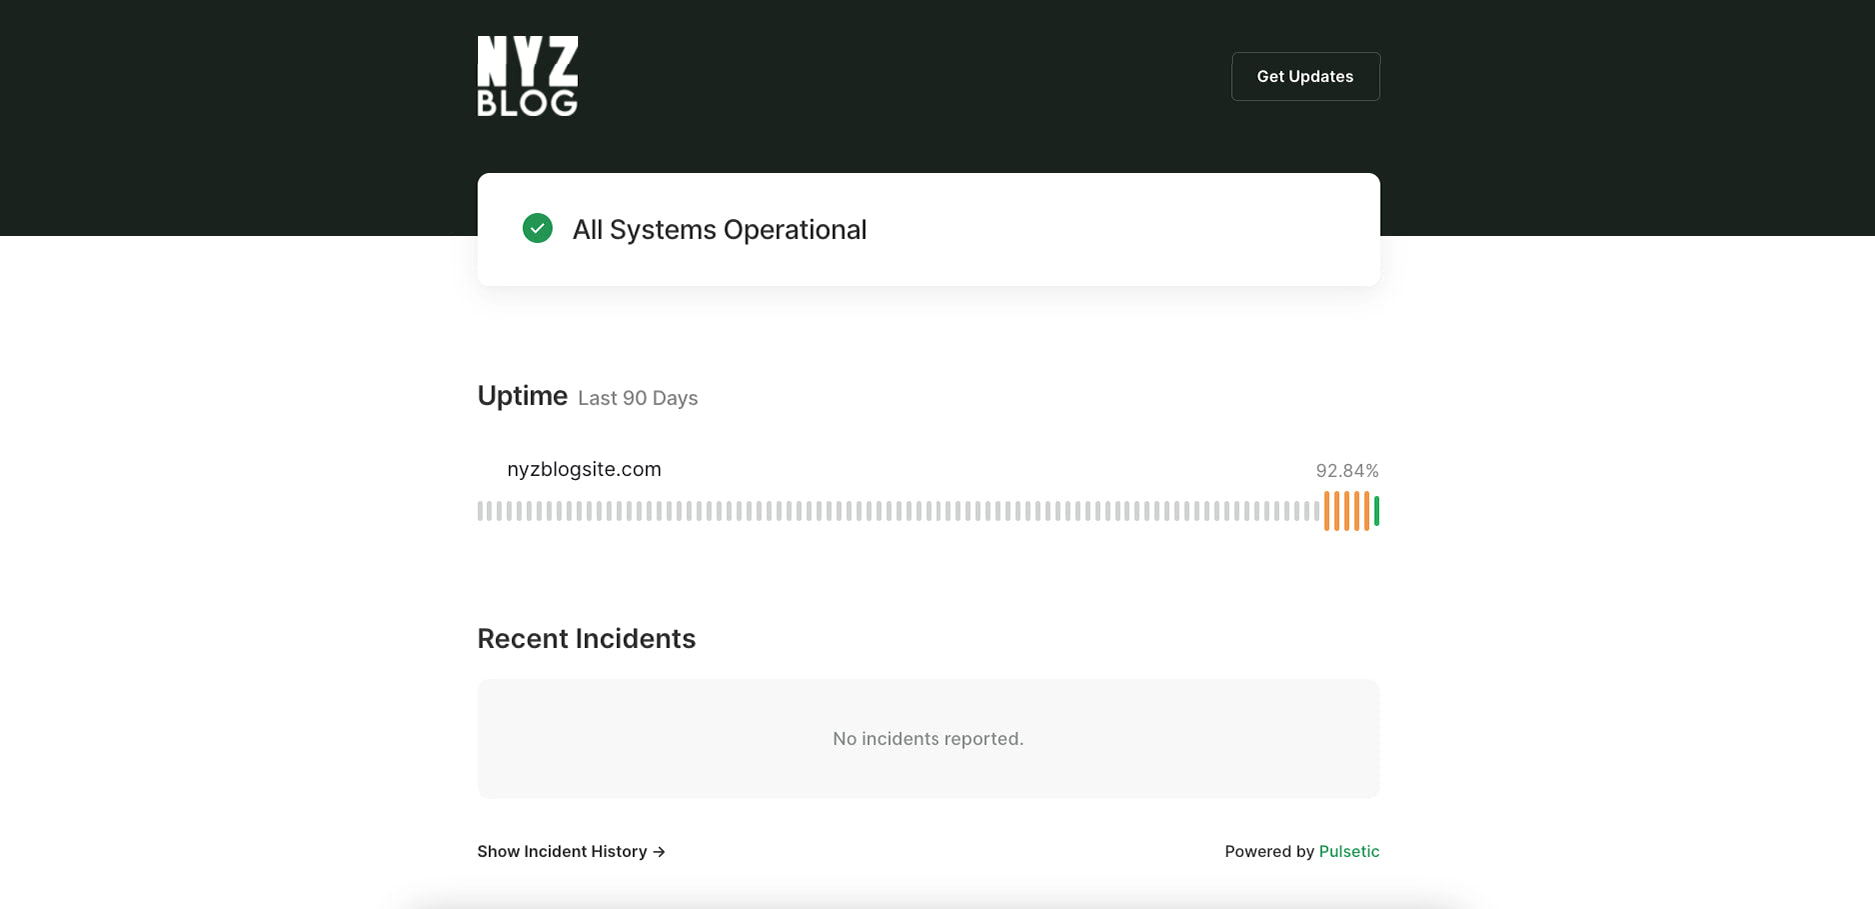Image resolution: width=1875 pixels, height=909 pixels.
Task: Open the Pulsetic link
Action: click(x=1349, y=851)
